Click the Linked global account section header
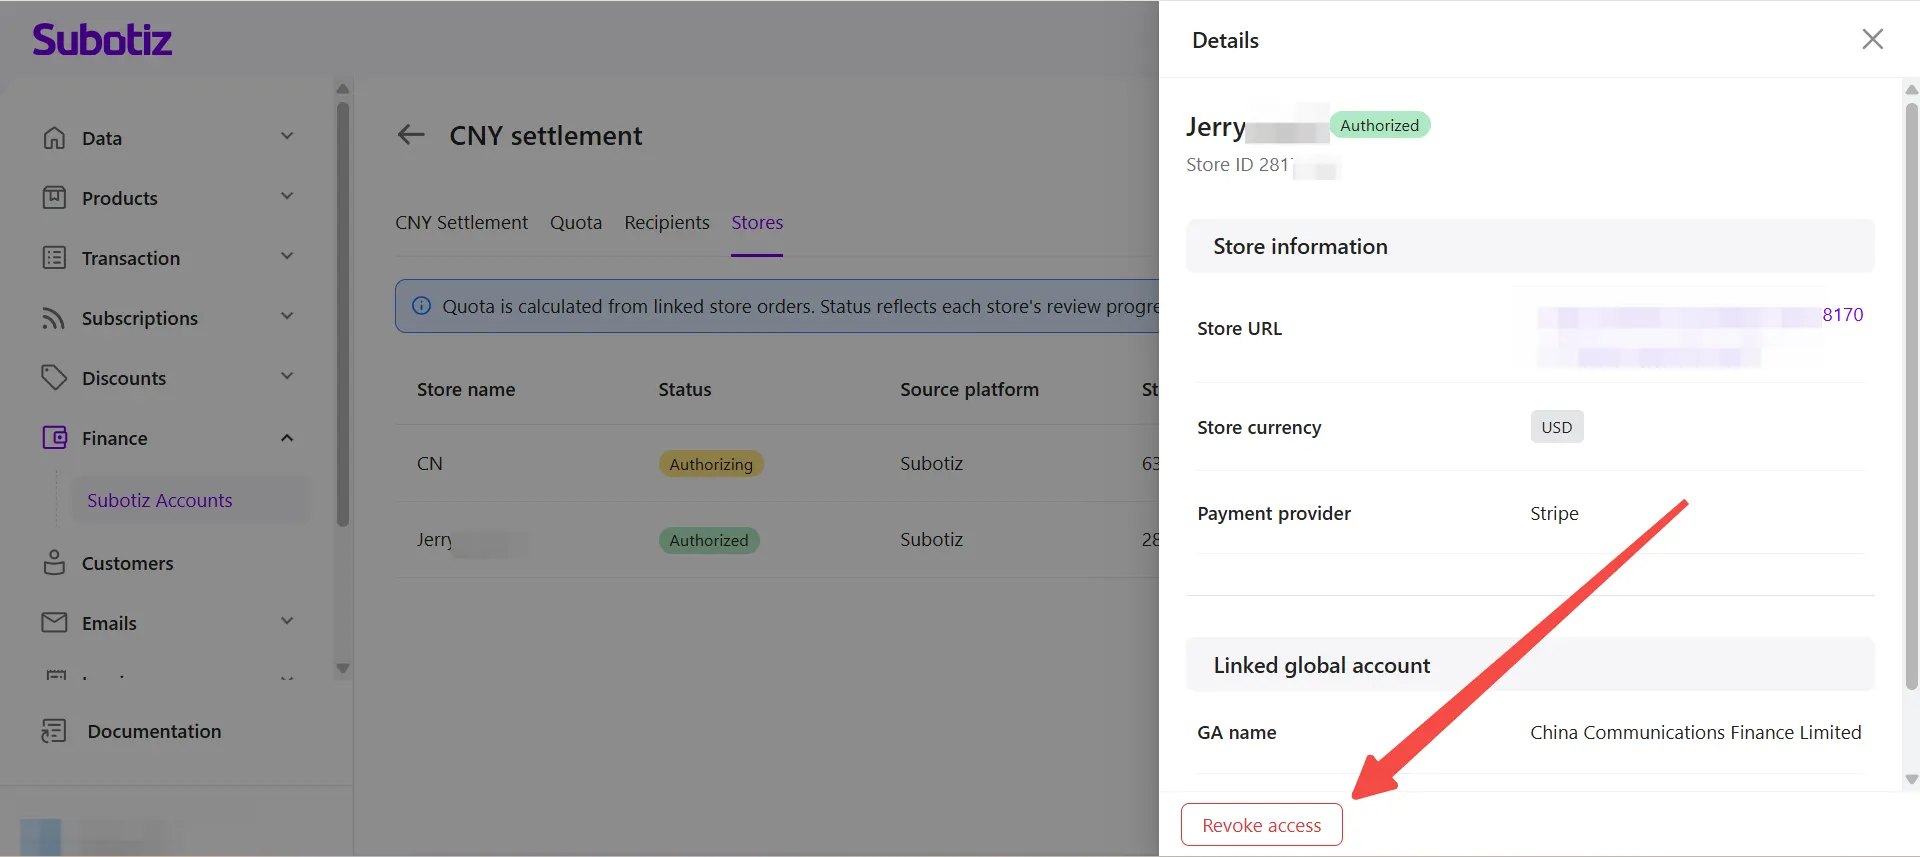 point(1530,665)
